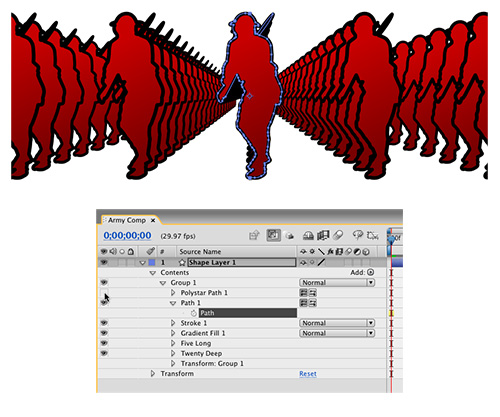Open Group 1 blend mode Normal dropdown
500x417 pixels.
(337, 283)
